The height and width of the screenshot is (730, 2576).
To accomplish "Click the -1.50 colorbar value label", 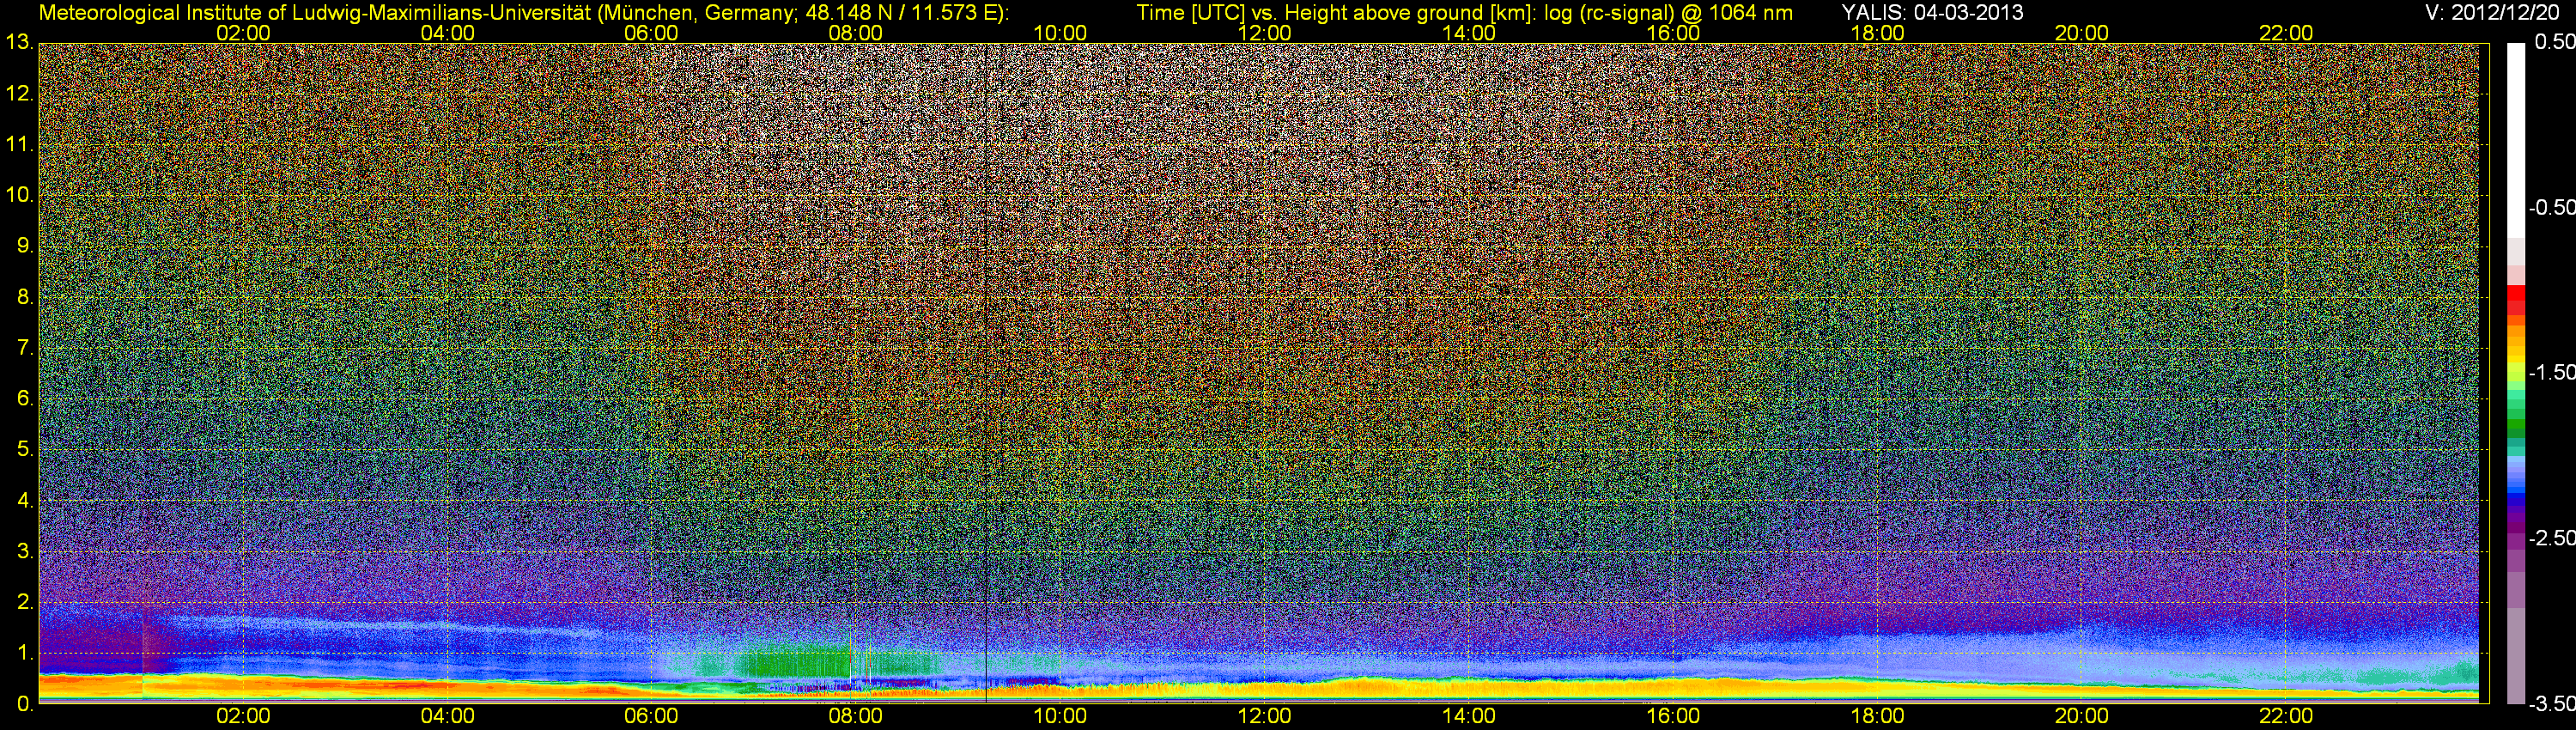I will tap(2551, 373).
